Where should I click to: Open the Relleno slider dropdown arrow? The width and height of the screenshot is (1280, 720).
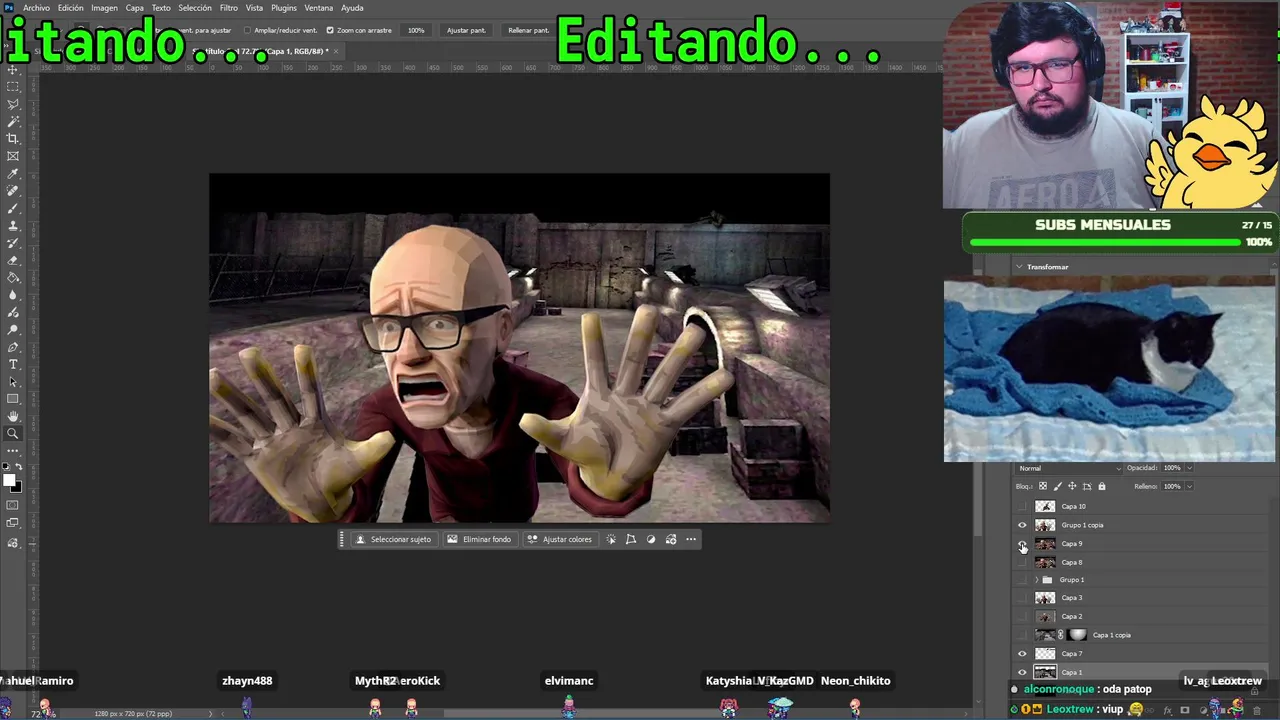click(x=1189, y=487)
